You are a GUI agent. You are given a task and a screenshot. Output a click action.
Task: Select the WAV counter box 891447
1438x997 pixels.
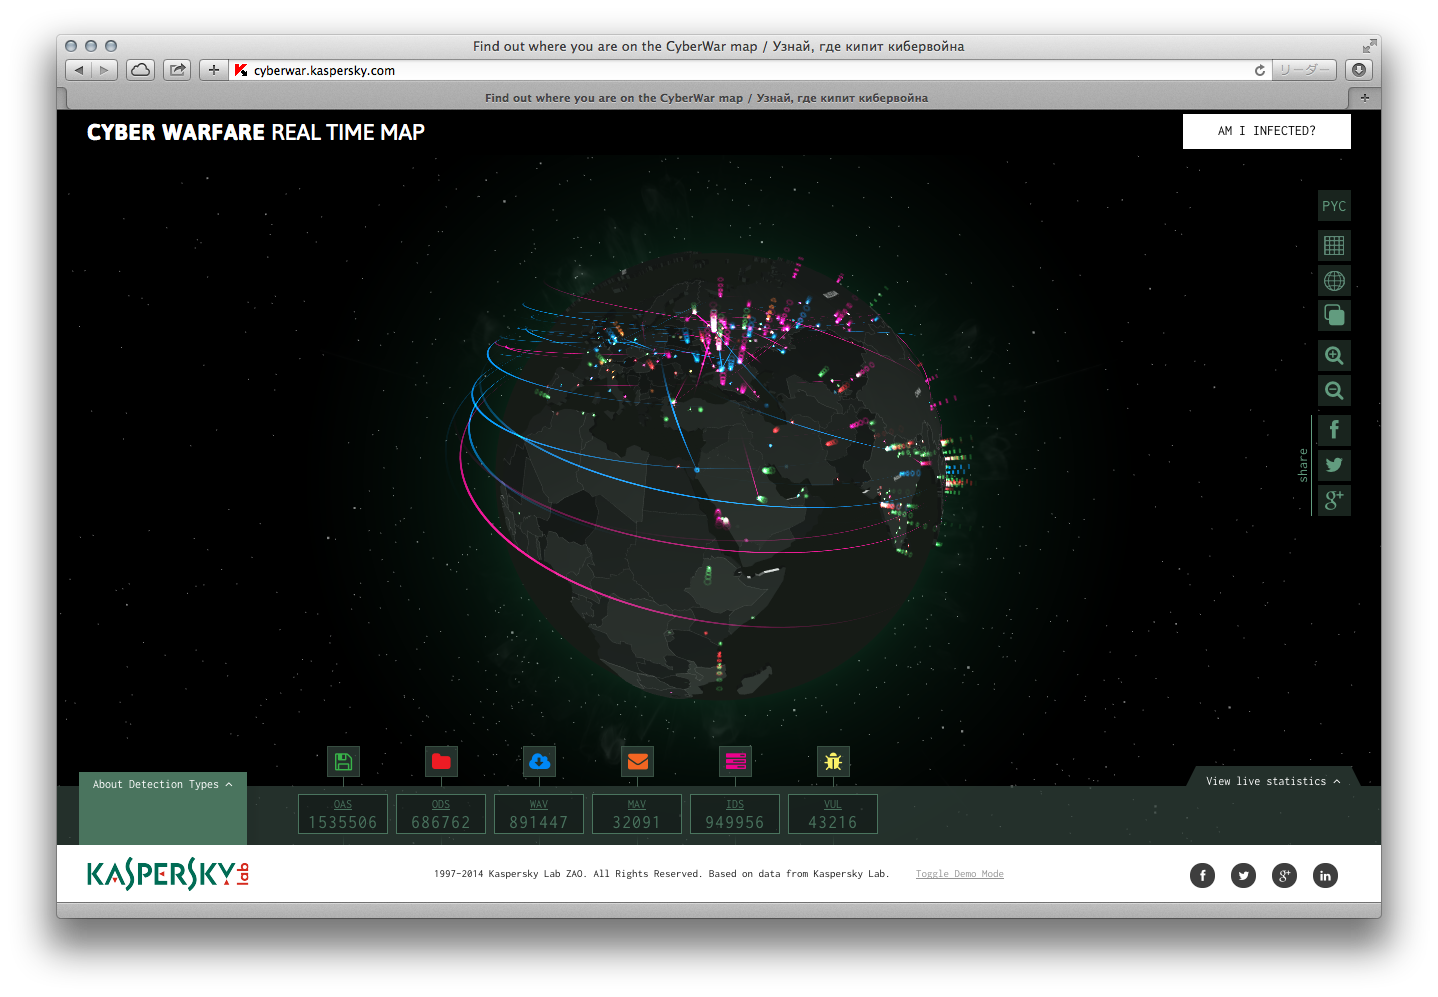(x=539, y=814)
